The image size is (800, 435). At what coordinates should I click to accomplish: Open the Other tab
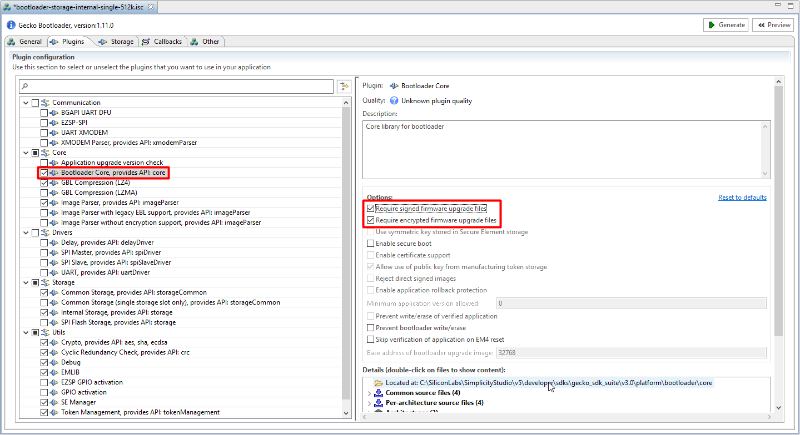pos(205,42)
